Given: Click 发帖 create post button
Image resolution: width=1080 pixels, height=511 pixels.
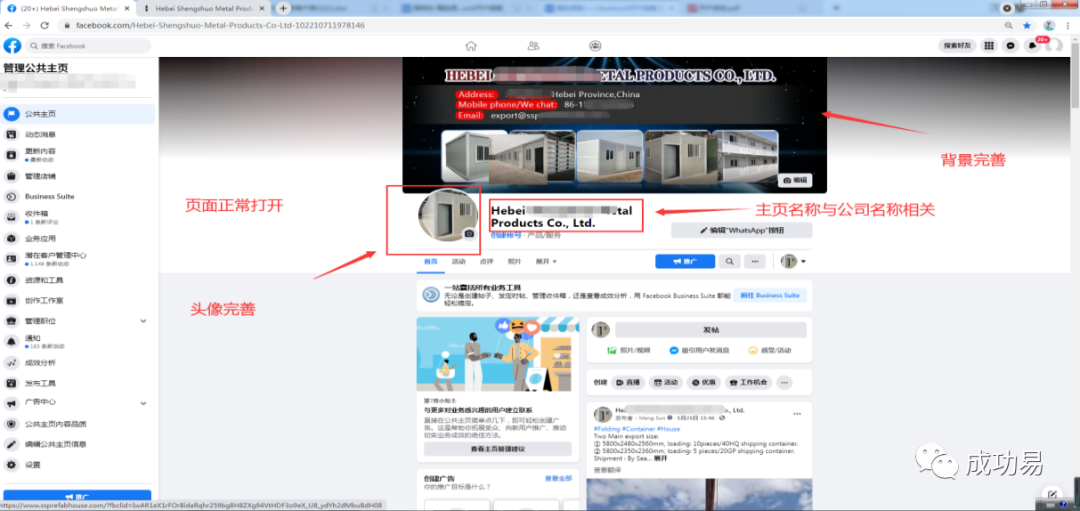Looking at the screenshot, I should coord(711,330).
